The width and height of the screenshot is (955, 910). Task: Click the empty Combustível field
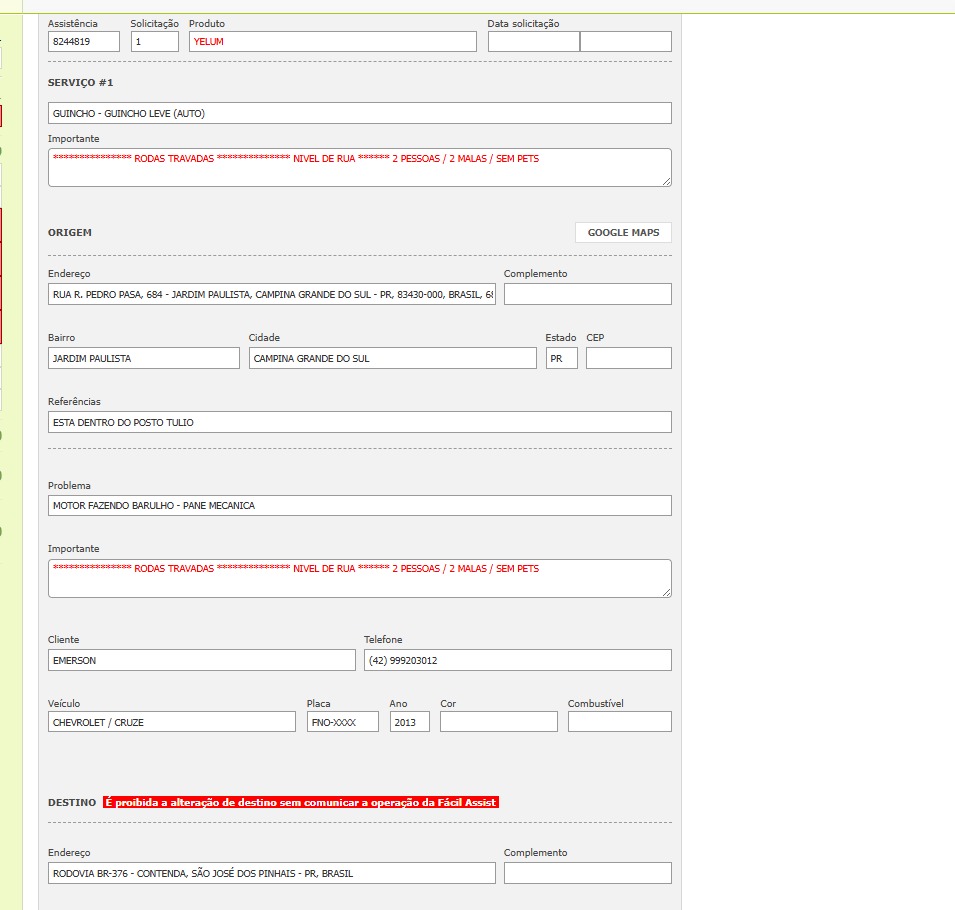(x=620, y=722)
